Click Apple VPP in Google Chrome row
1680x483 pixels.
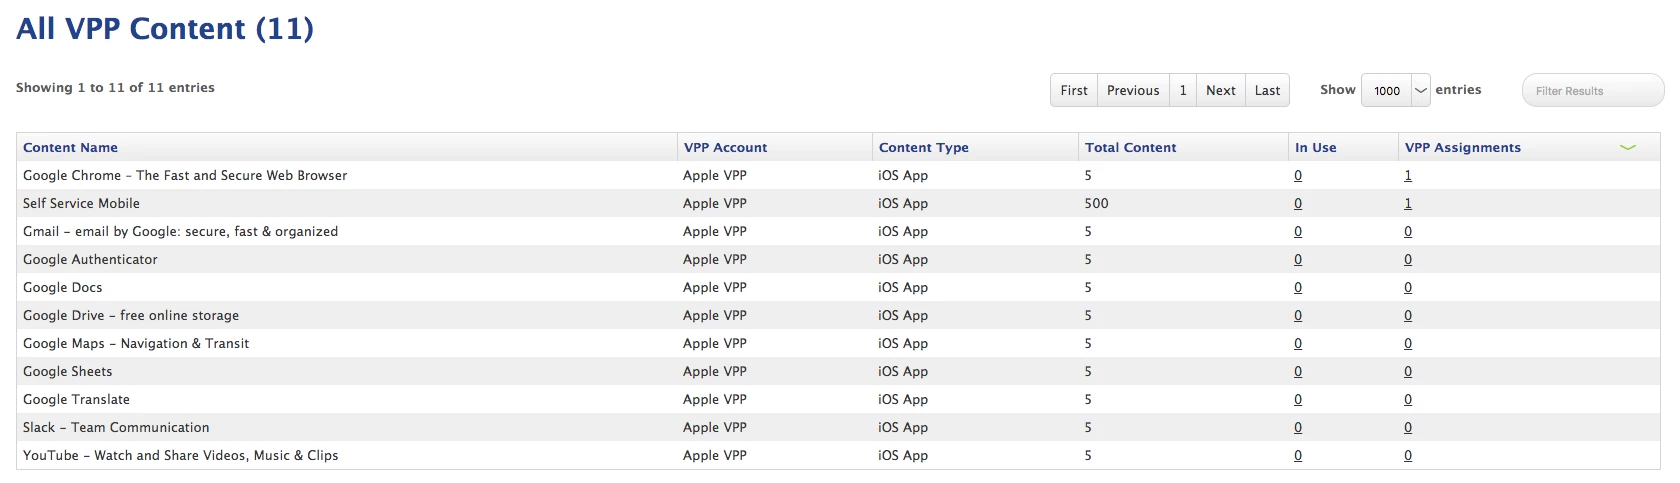point(714,175)
